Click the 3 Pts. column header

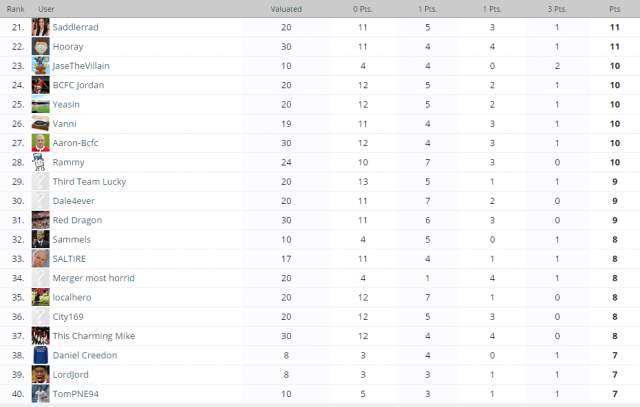[557, 9]
